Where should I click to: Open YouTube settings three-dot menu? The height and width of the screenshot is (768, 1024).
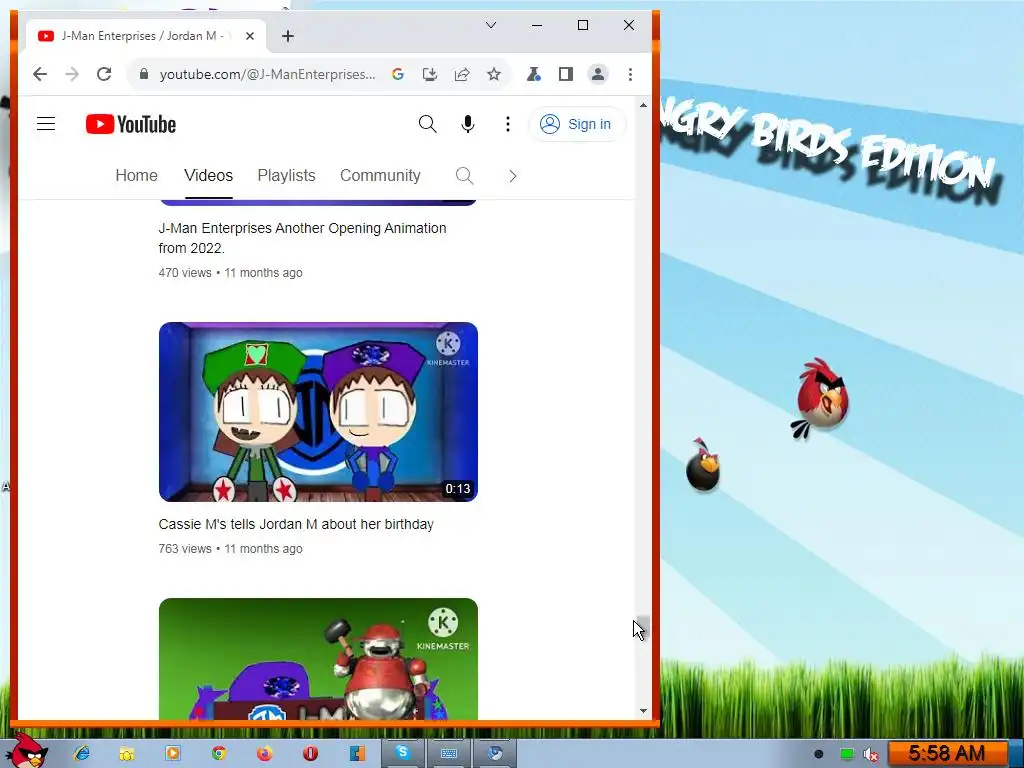[507, 124]
